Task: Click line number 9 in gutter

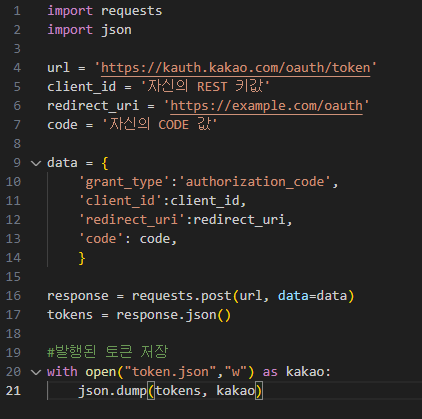Action: tap(17, 163)
